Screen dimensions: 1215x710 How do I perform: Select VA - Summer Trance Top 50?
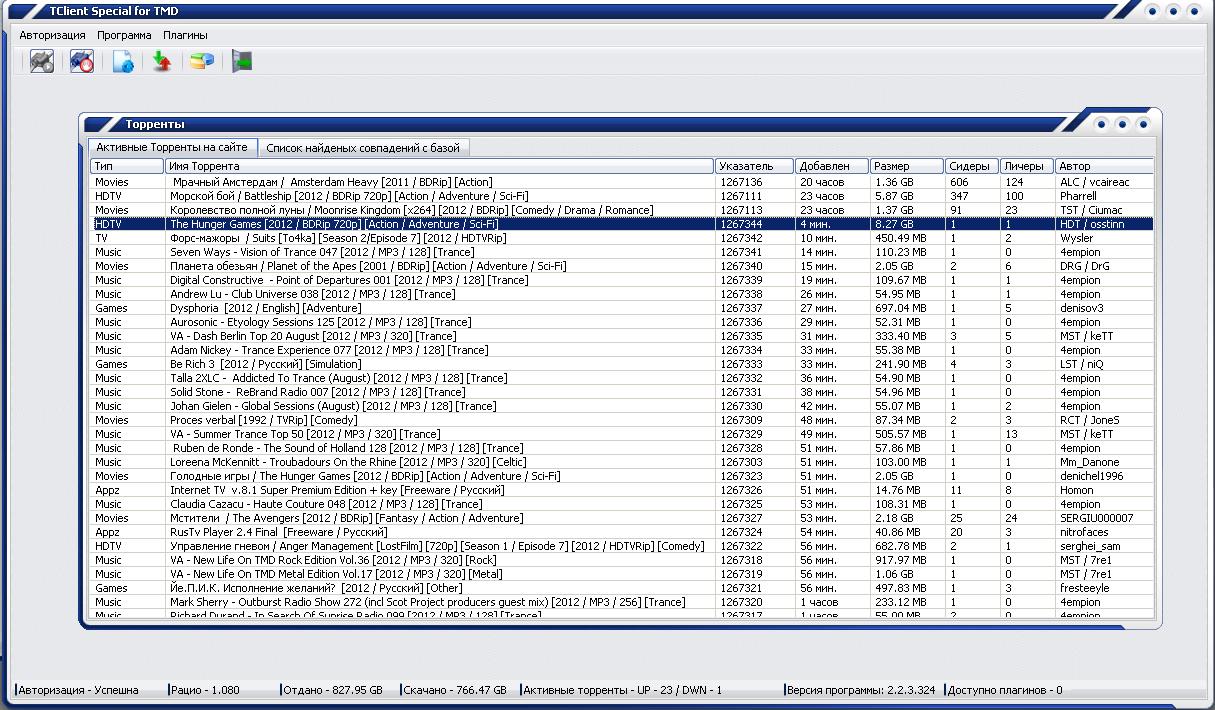pos(621,434)
